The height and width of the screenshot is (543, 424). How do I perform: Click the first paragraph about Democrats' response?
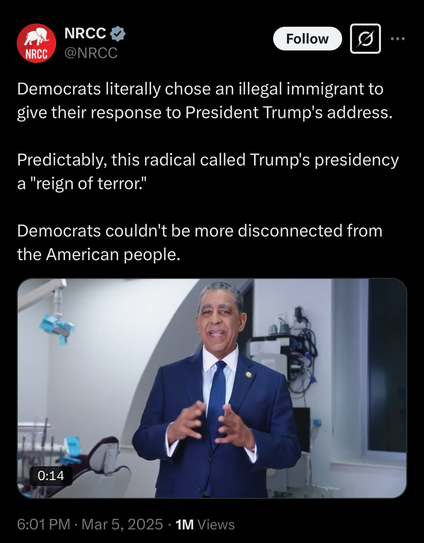pos(205,101)
